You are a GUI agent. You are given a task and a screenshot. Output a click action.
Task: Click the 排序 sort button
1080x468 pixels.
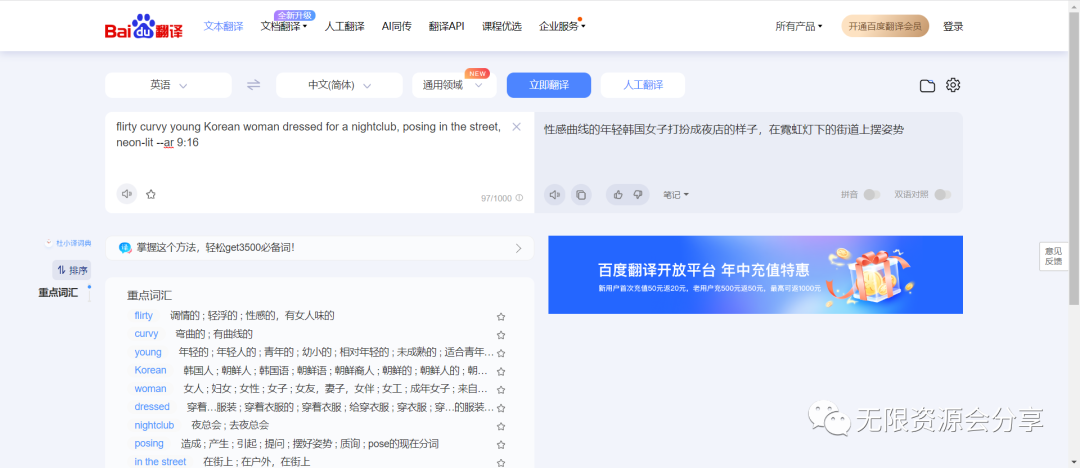point(72,270)
